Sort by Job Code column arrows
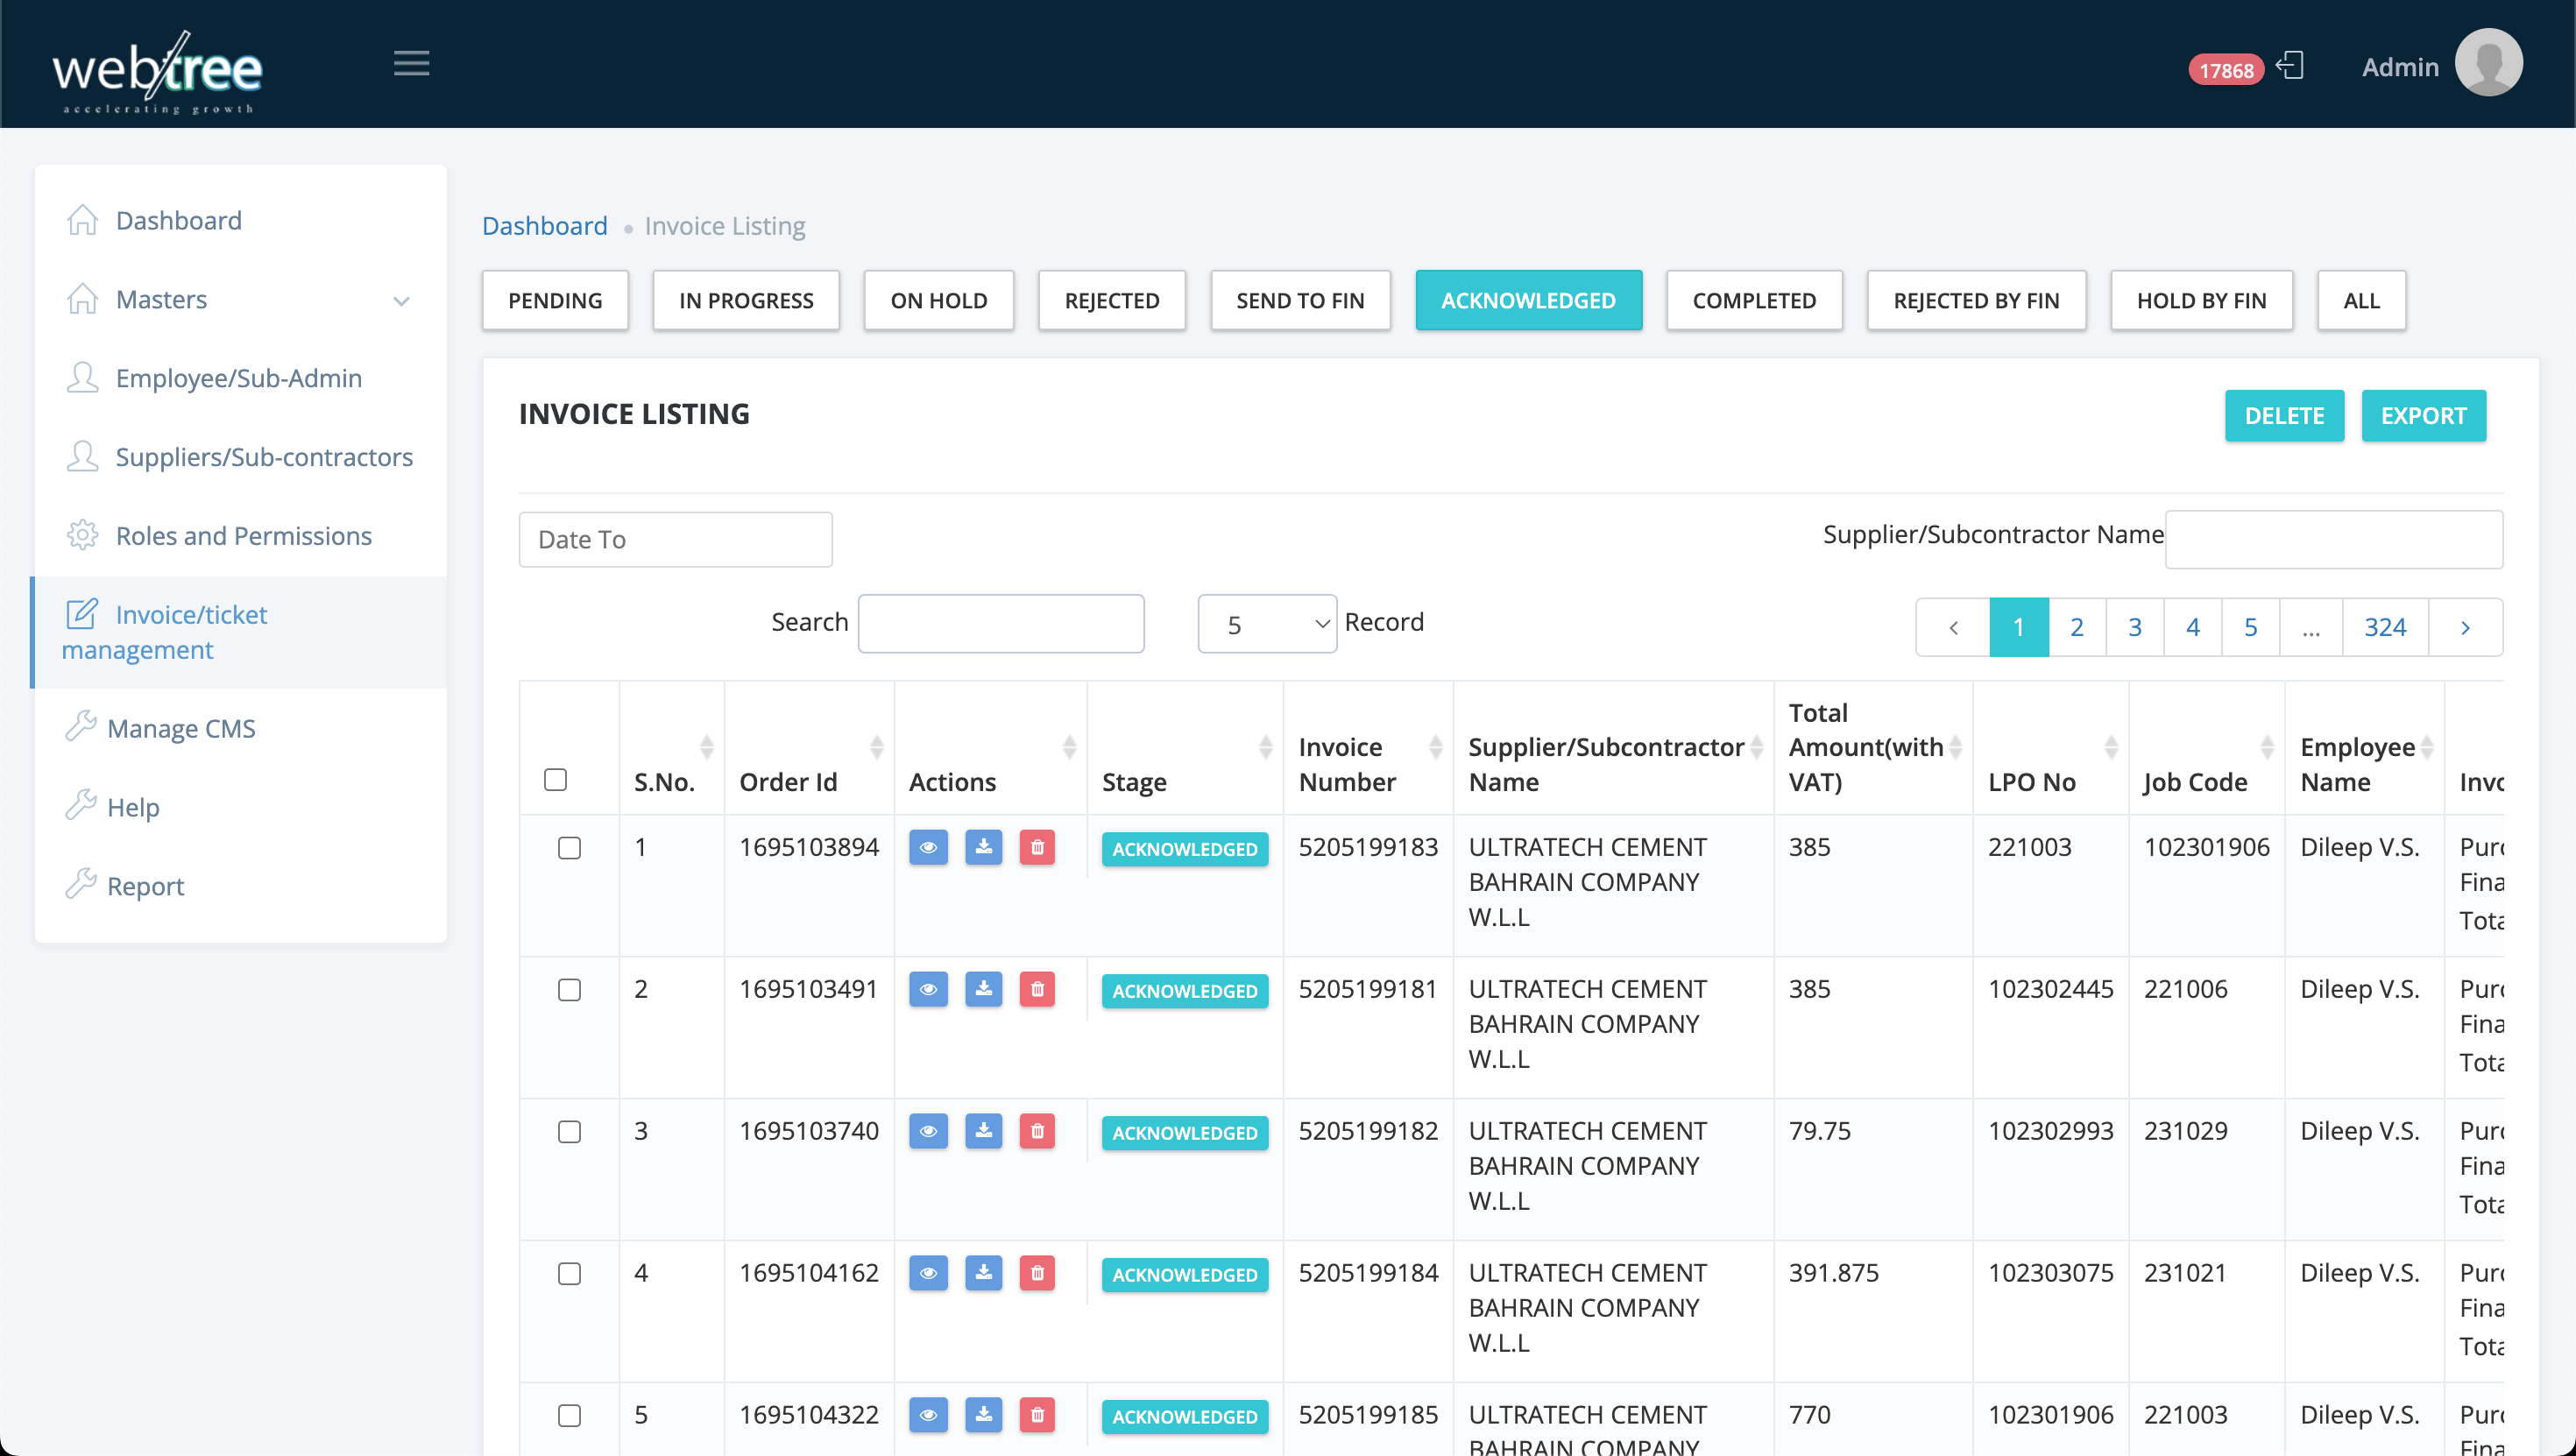Viewport: 2576px width, 1456px height. (x=2267, y=747)
